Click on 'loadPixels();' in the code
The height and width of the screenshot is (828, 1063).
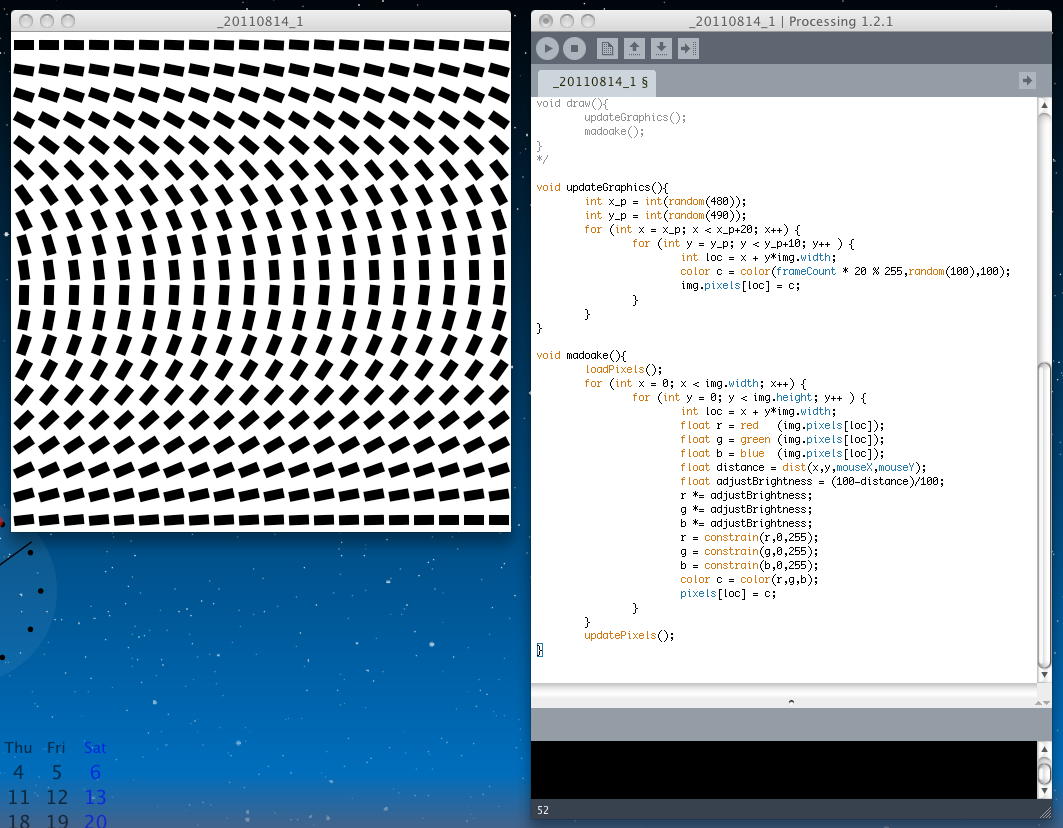pyautogui.click(x=623, y=370)
